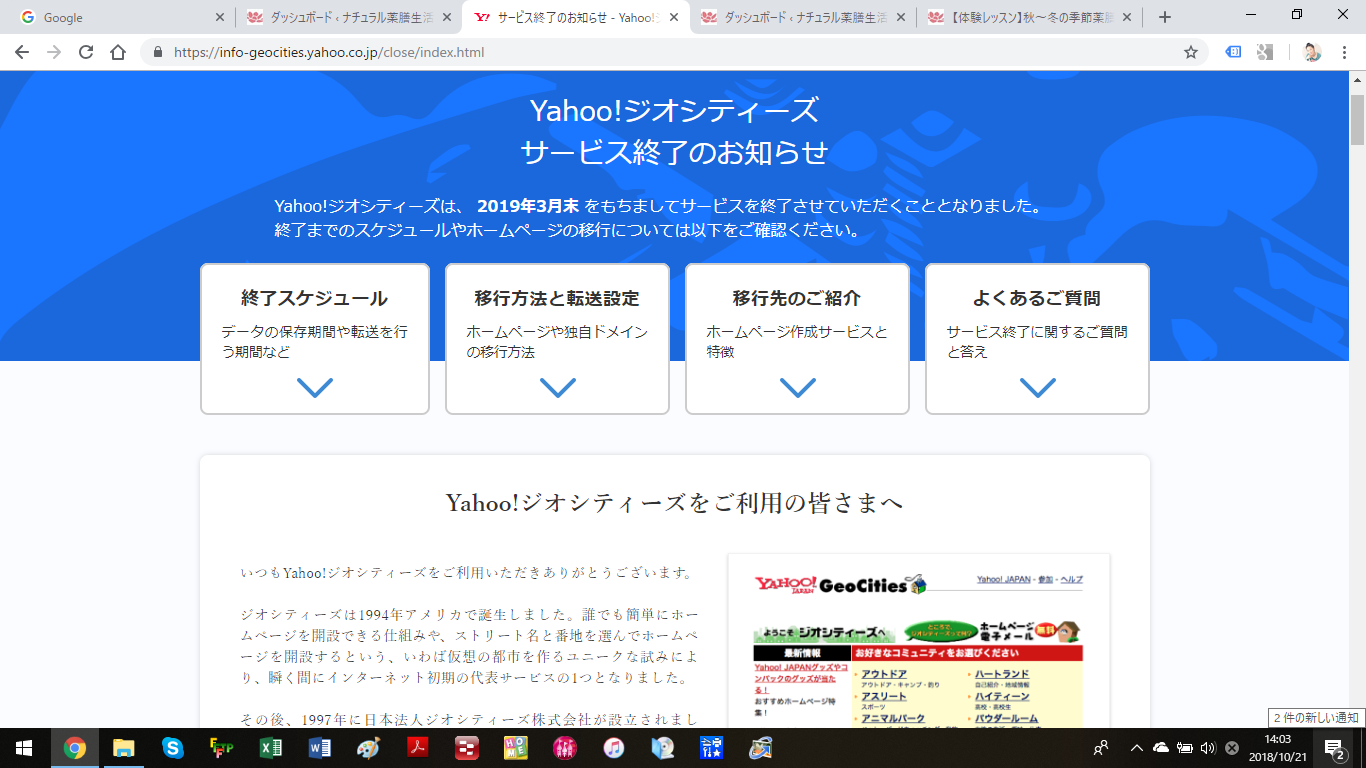Reload the page with the refresh icon

(x=86, y=52)
